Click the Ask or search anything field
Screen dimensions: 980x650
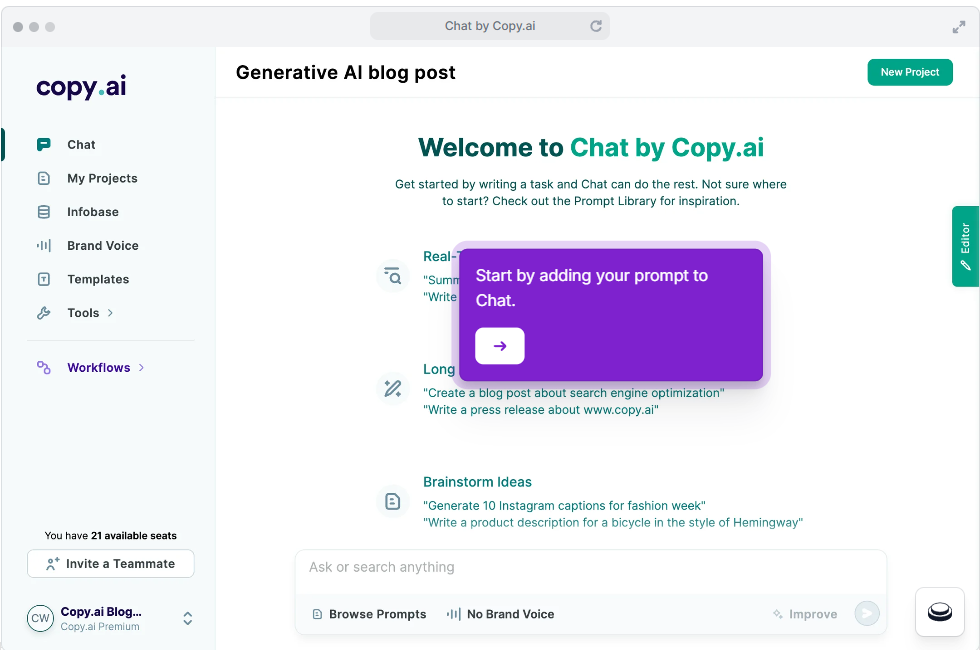click(x=591, y=566)
